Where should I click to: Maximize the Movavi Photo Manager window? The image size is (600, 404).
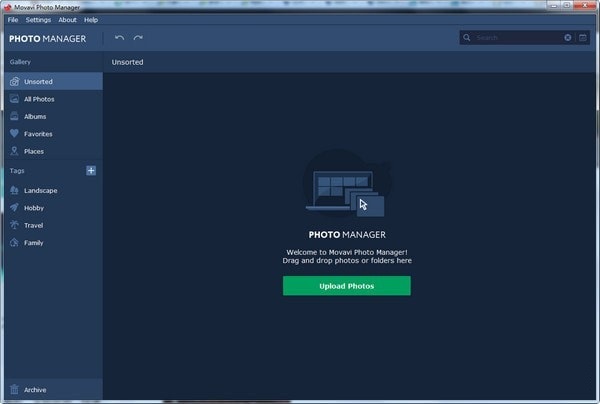click(x=567, y=5)
